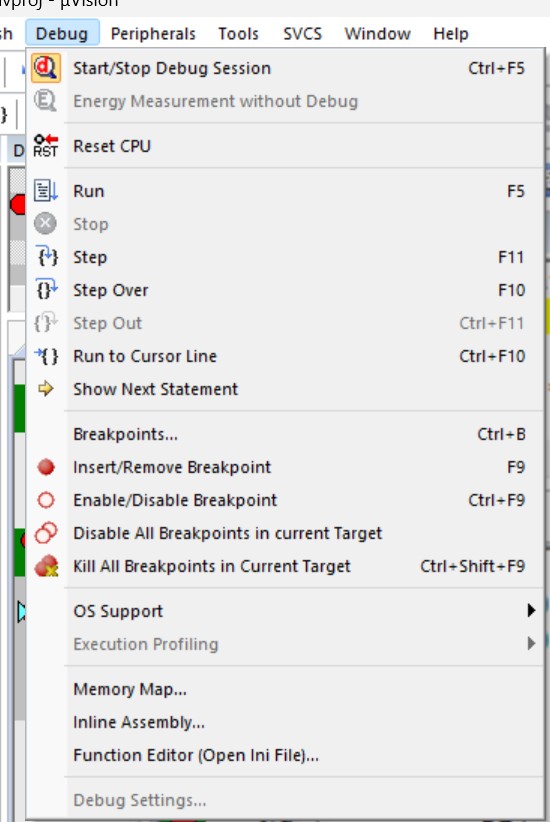Open the Breakpoints... dialog

285,434
